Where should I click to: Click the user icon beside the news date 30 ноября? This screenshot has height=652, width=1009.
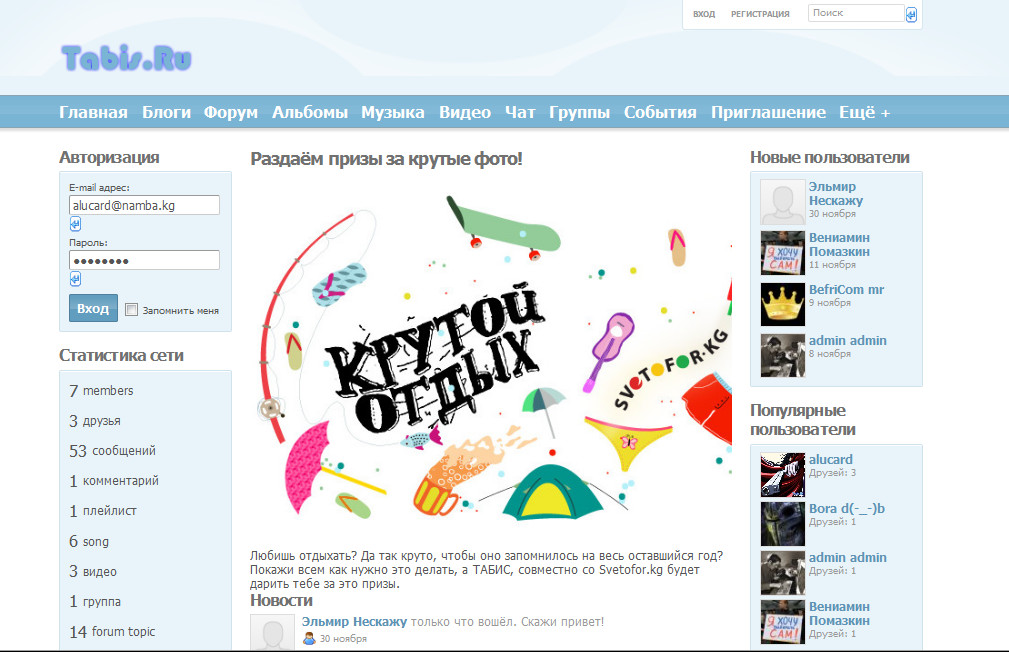pos(310,638)
